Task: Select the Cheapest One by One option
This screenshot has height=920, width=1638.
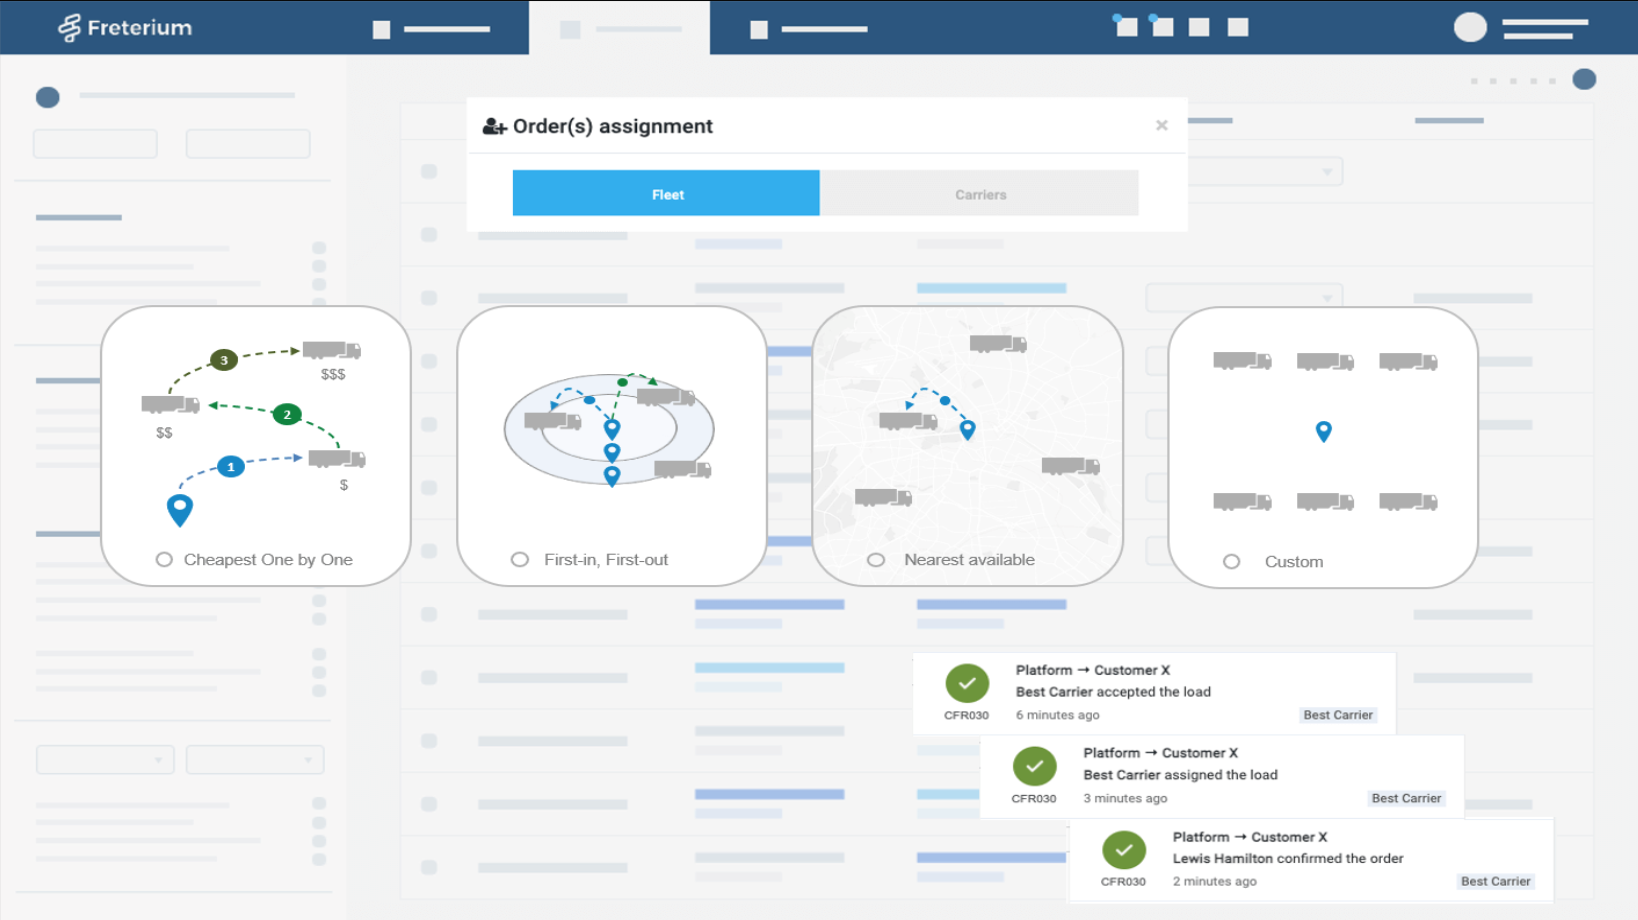Action: point(165,560)
